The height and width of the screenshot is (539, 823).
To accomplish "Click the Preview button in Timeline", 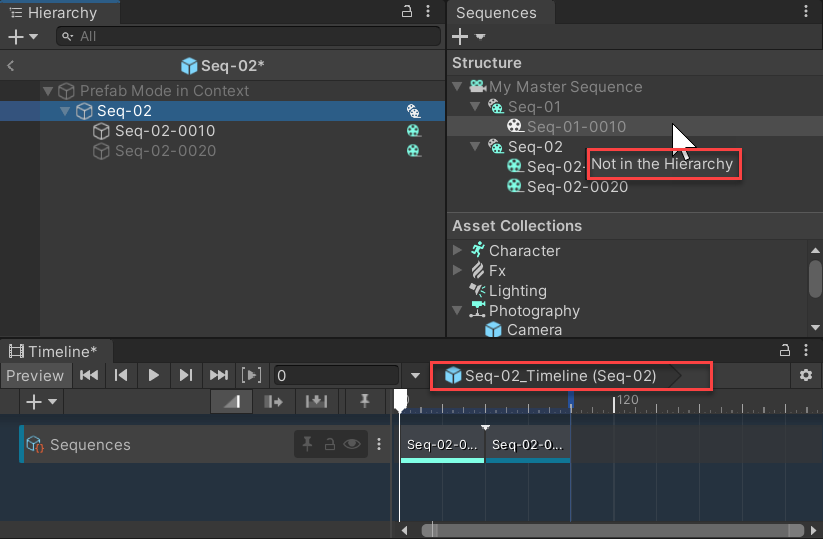I will click(x=35, y=375).
